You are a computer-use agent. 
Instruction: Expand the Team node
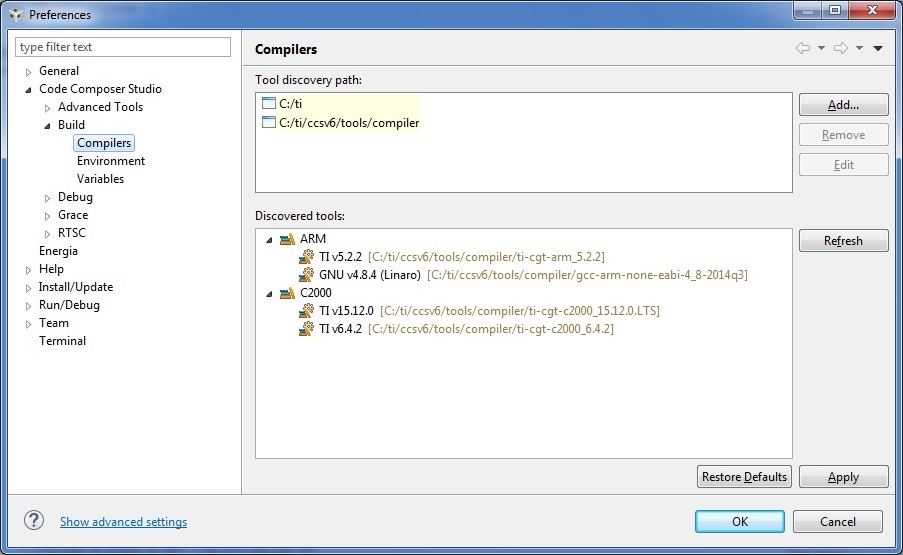(x=28, y=324)
